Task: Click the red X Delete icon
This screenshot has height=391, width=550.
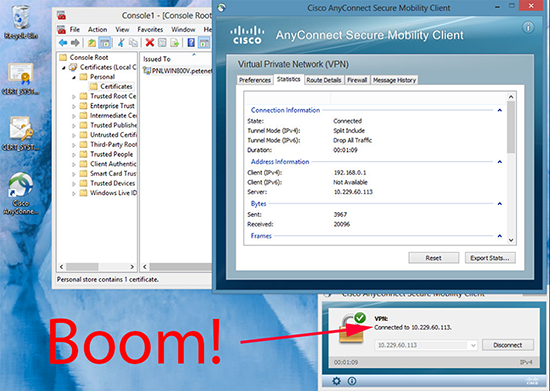Action: click(150, 43)
